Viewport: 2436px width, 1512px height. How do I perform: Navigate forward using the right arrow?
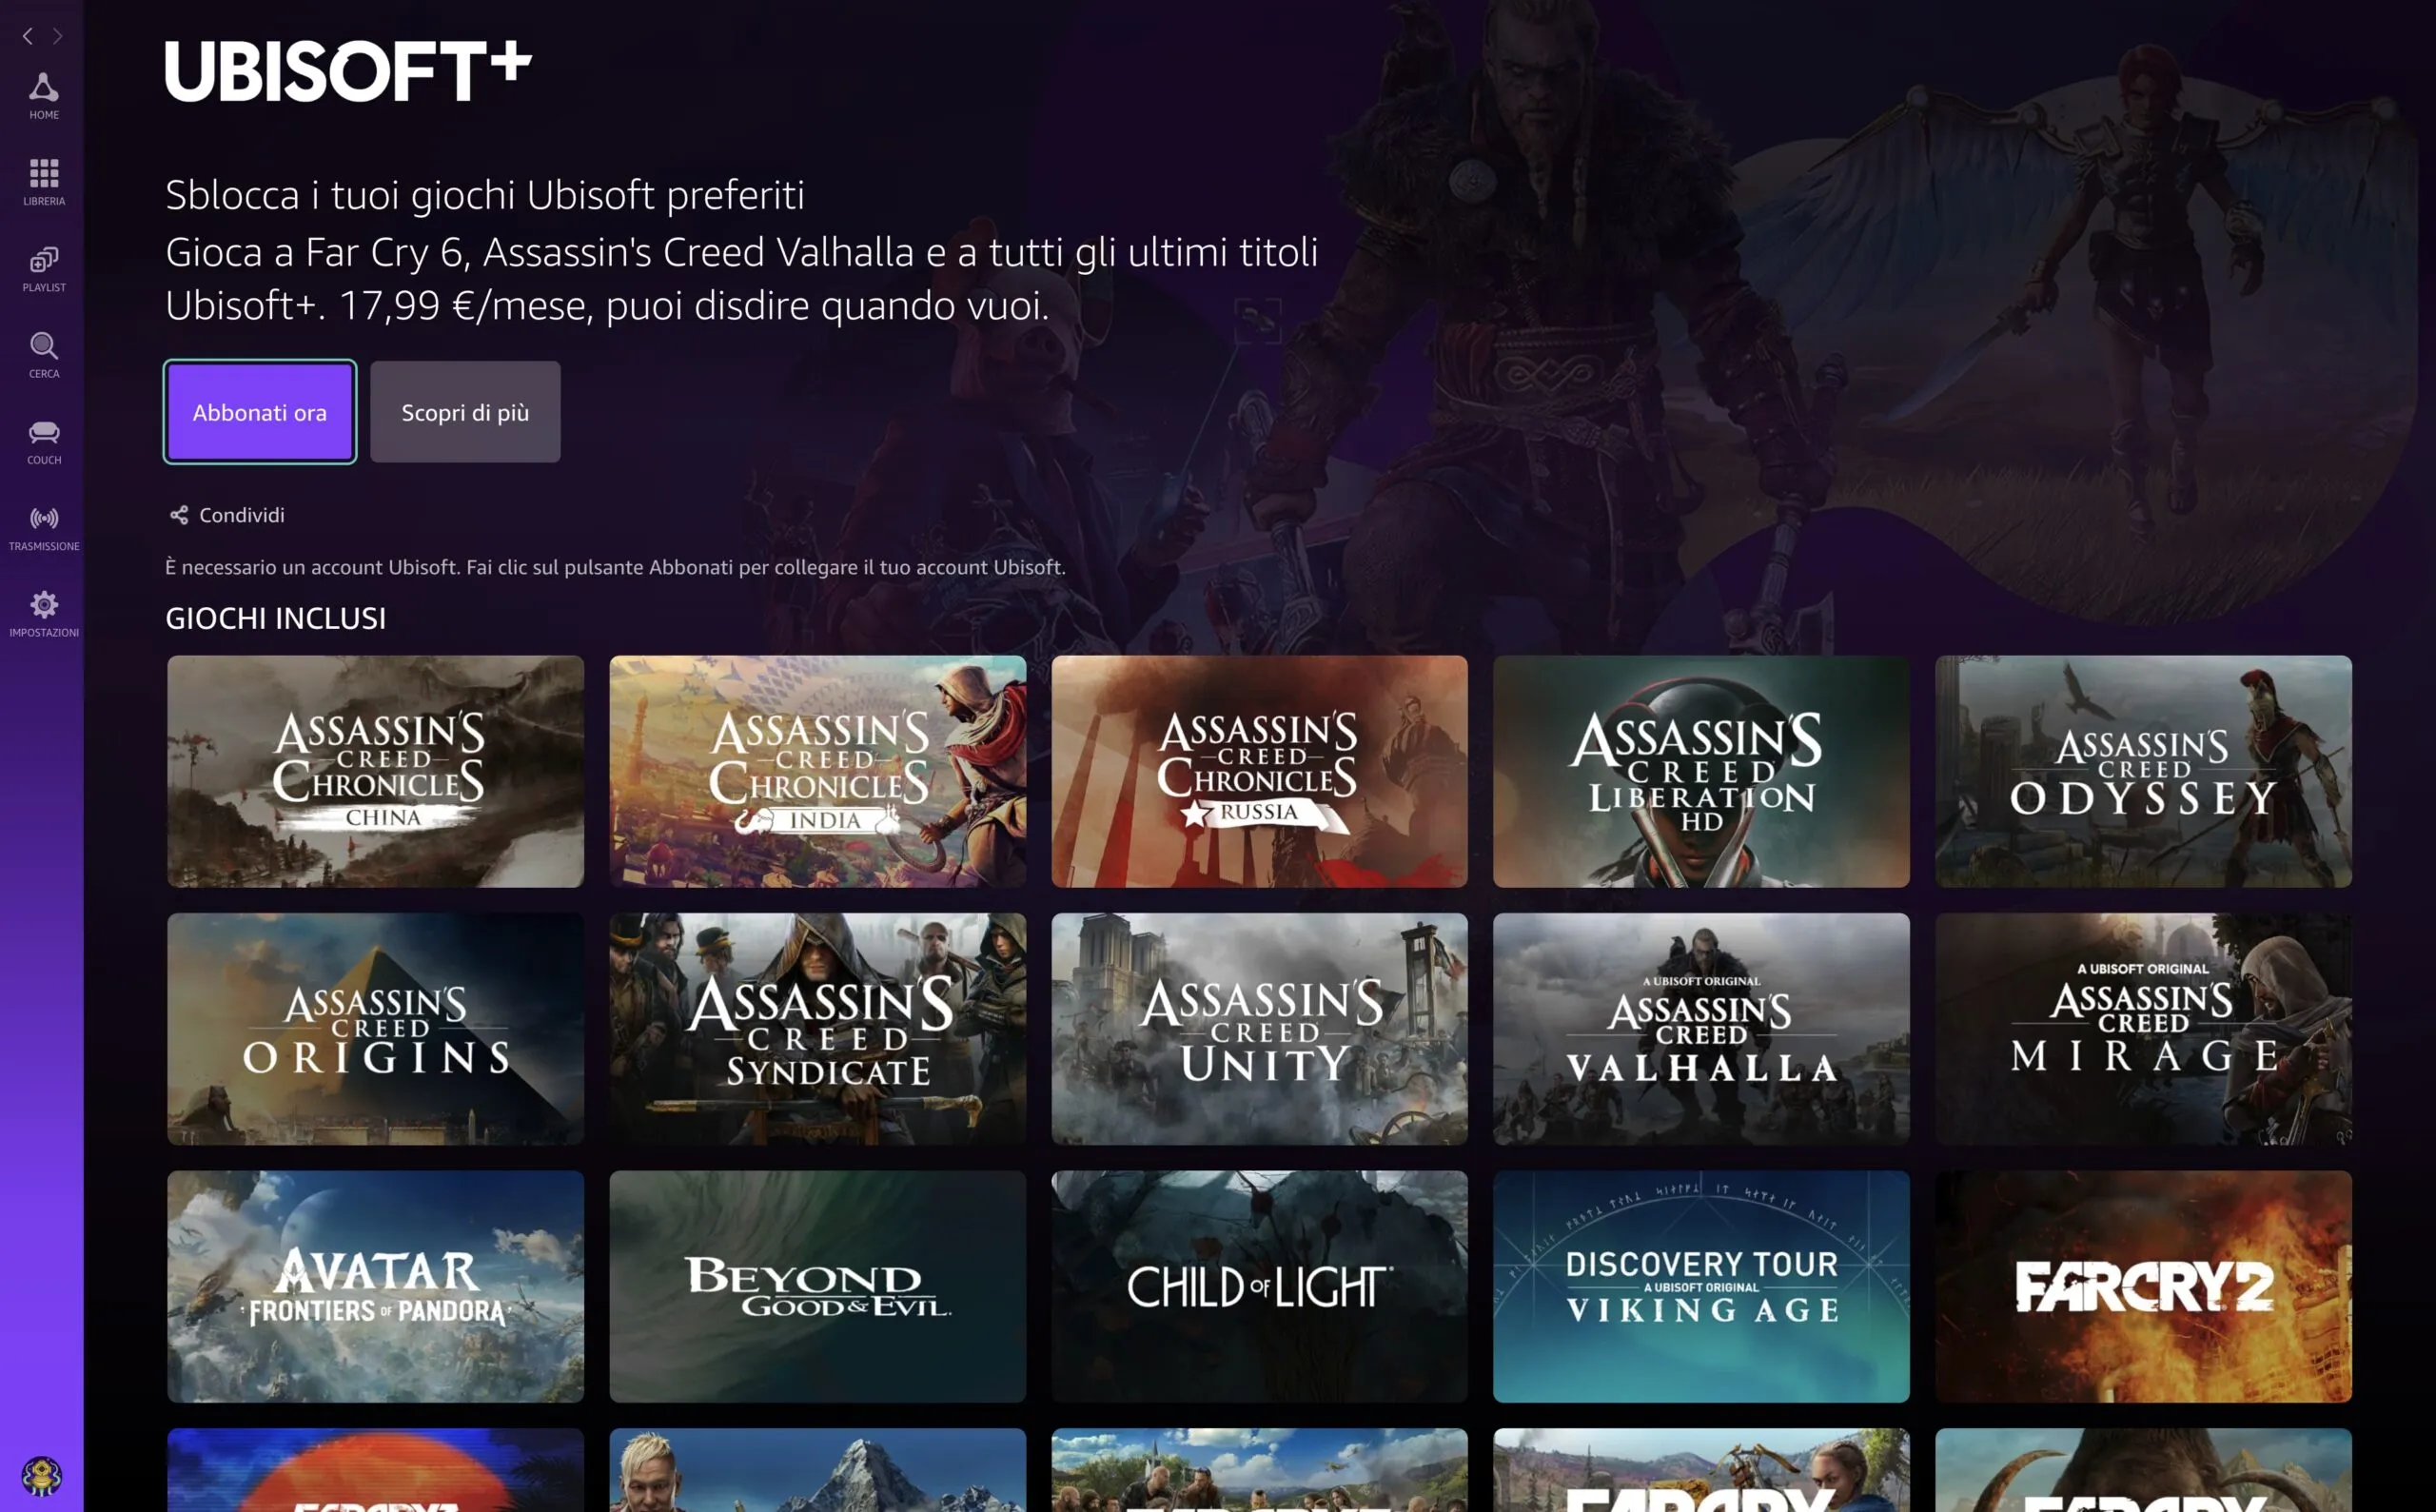tap(60, 36)
